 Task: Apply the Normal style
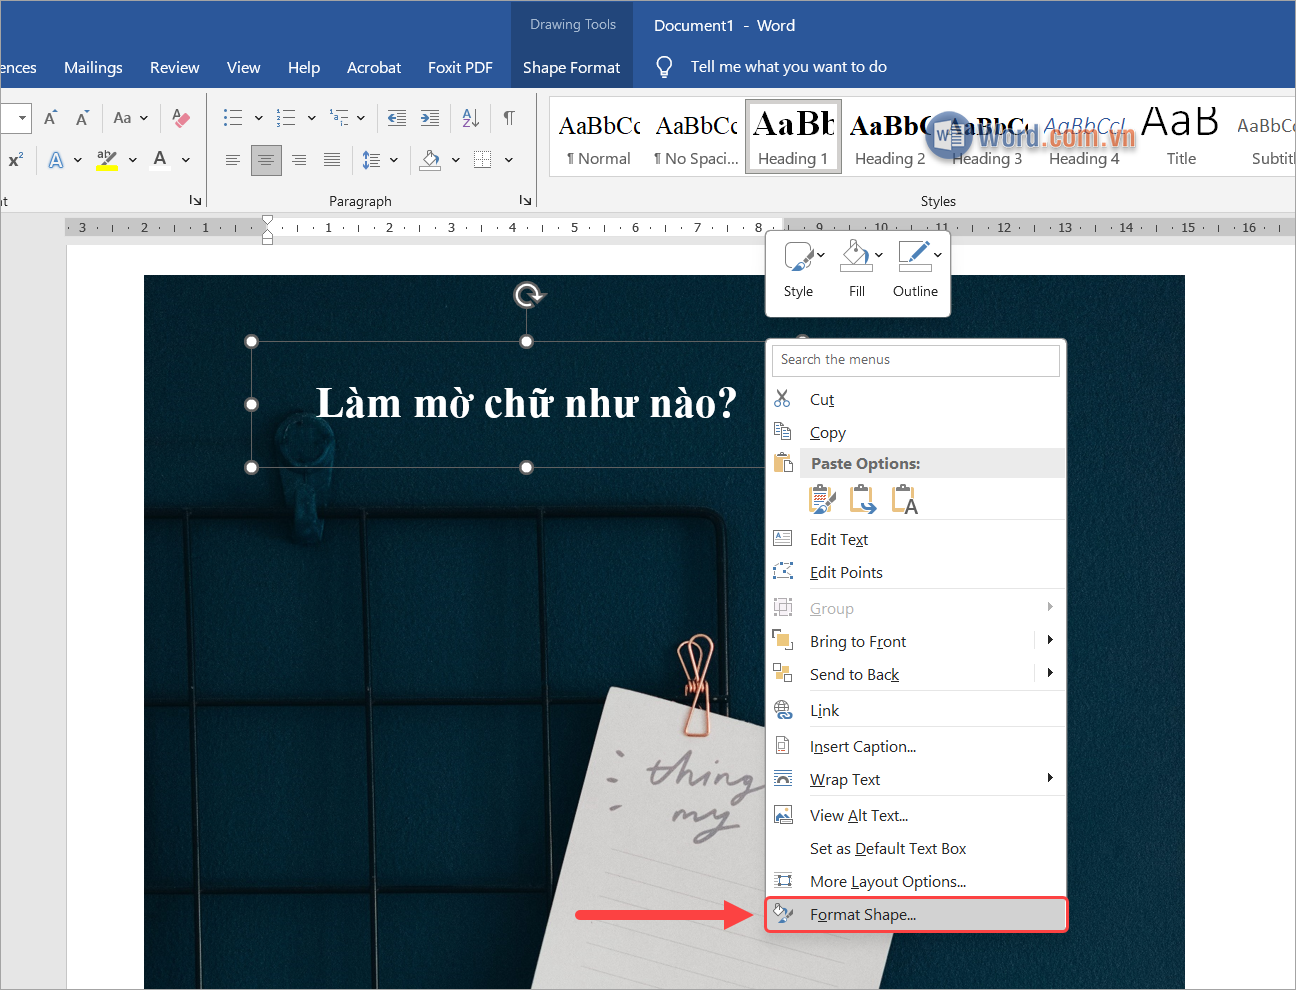pos(599,138)
